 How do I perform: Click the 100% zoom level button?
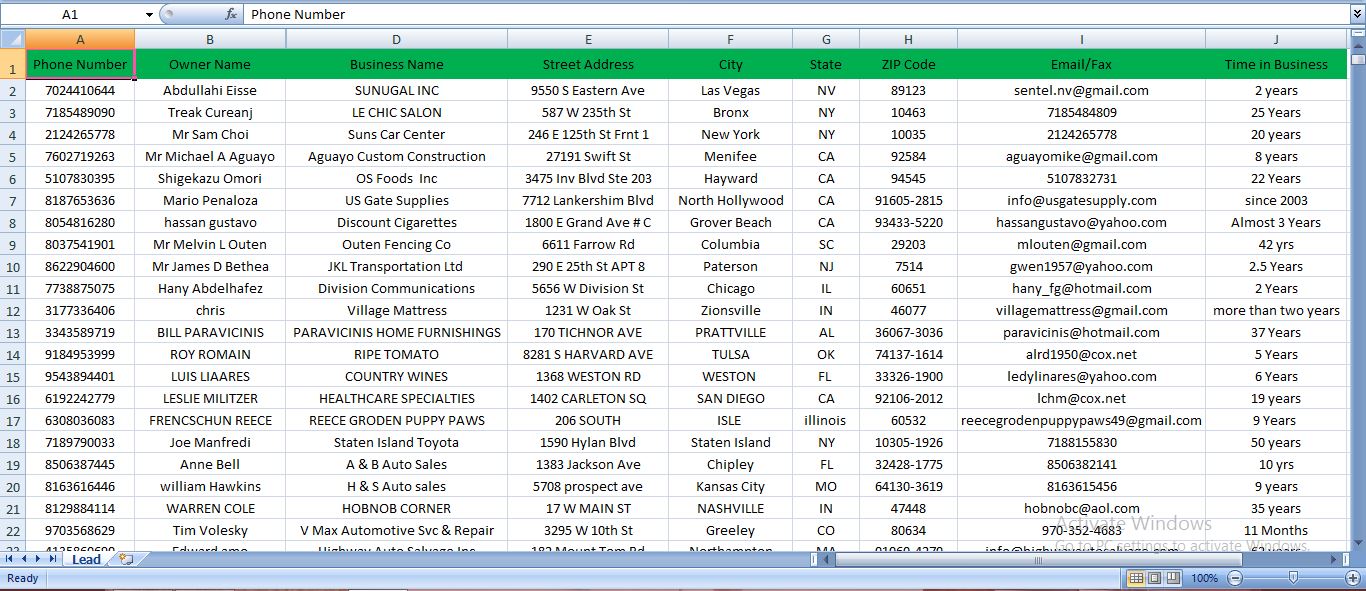coord(1204,578)
